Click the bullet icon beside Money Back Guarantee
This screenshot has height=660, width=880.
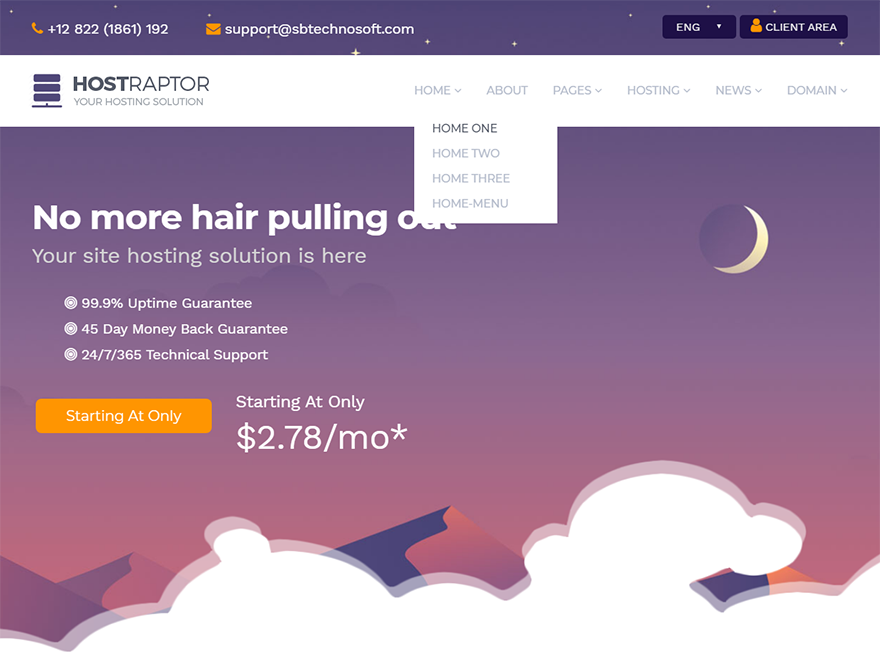point(71,328)
